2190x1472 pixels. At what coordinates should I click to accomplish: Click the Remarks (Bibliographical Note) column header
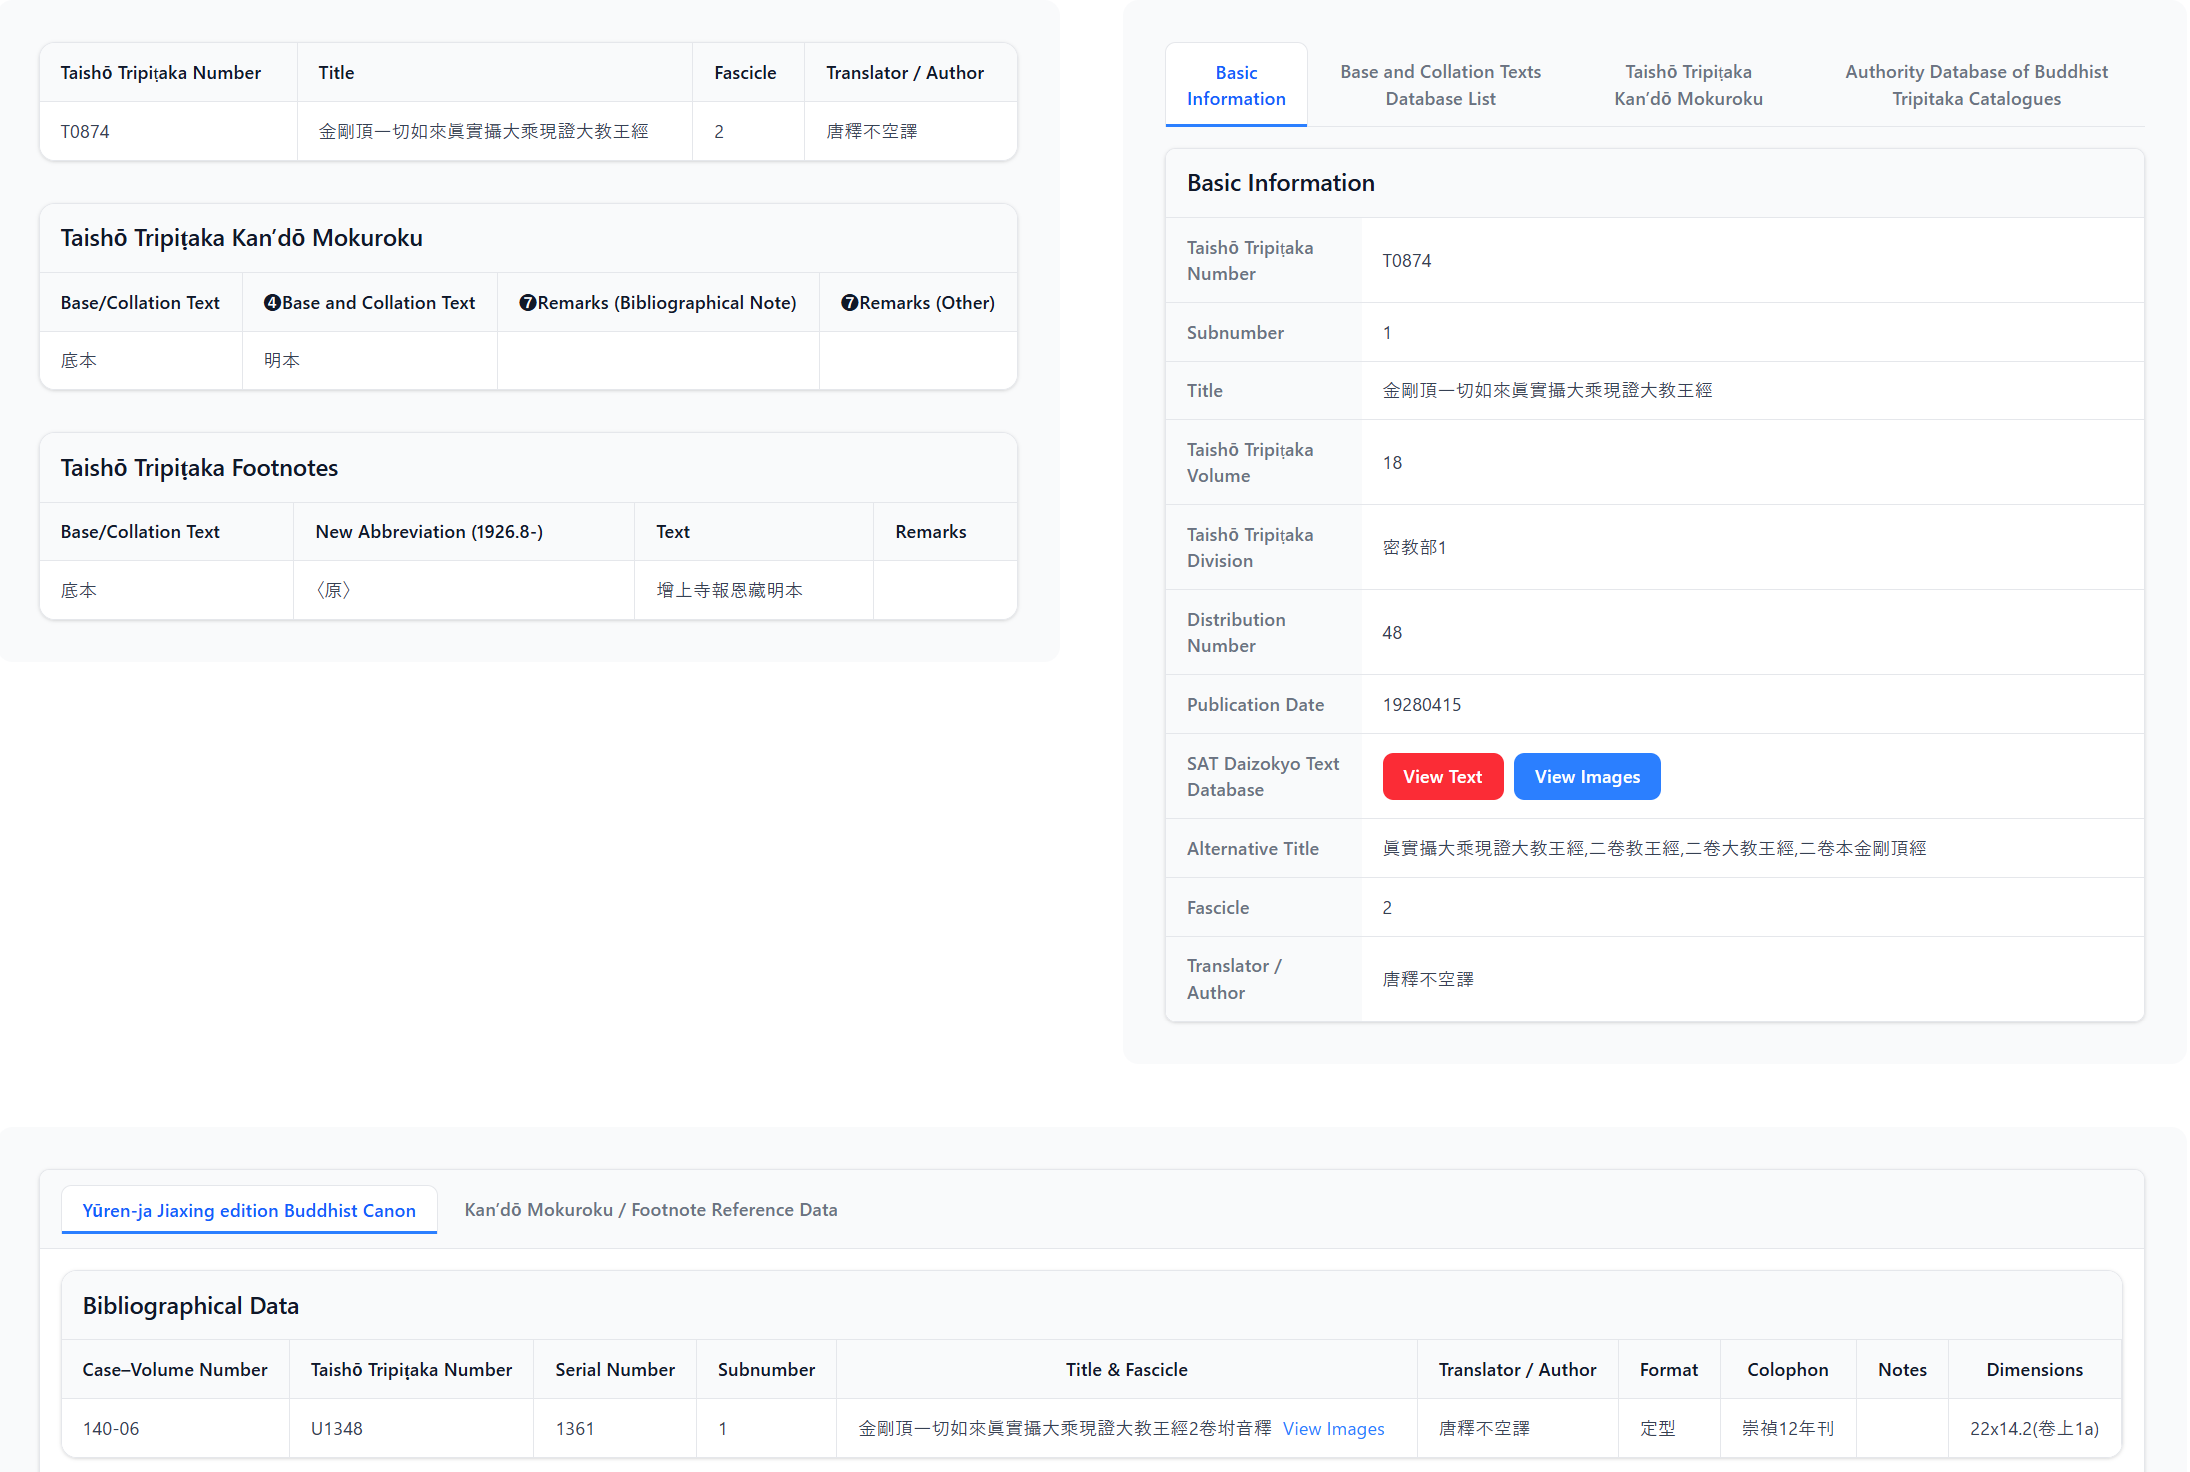click(x=658, y=303)
